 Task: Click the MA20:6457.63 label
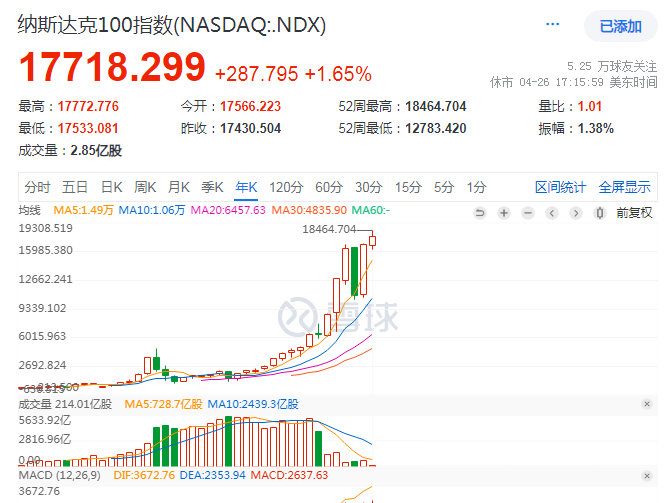coord(228,210)
